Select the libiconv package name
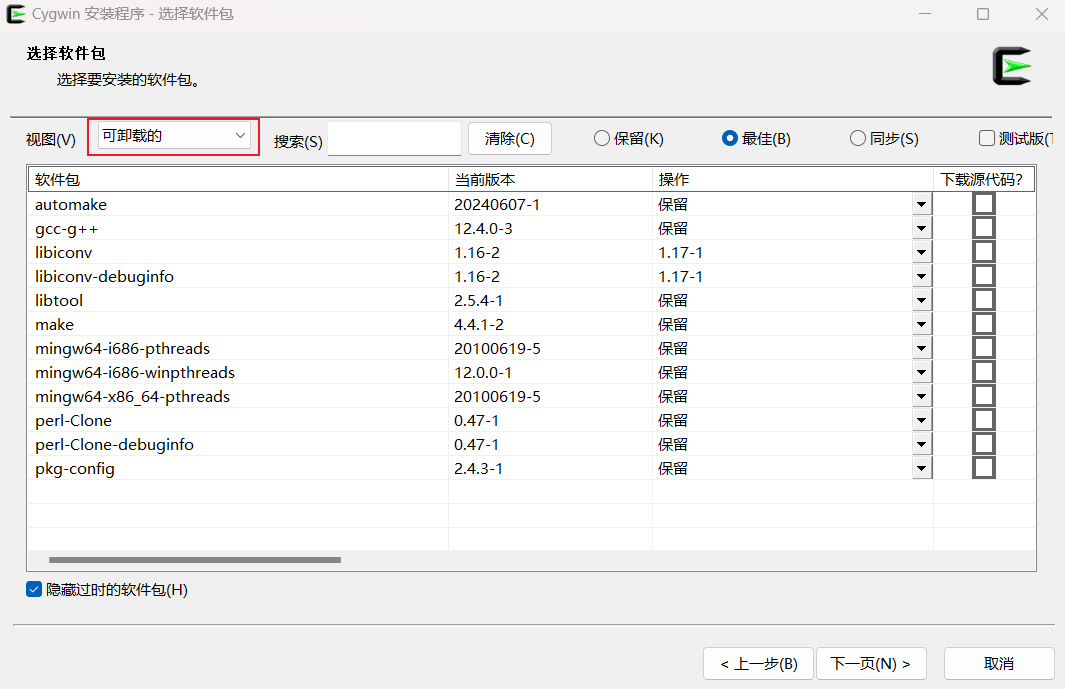Image resolution: width=1065 pixels, height=689 pixels. point(63,253)
